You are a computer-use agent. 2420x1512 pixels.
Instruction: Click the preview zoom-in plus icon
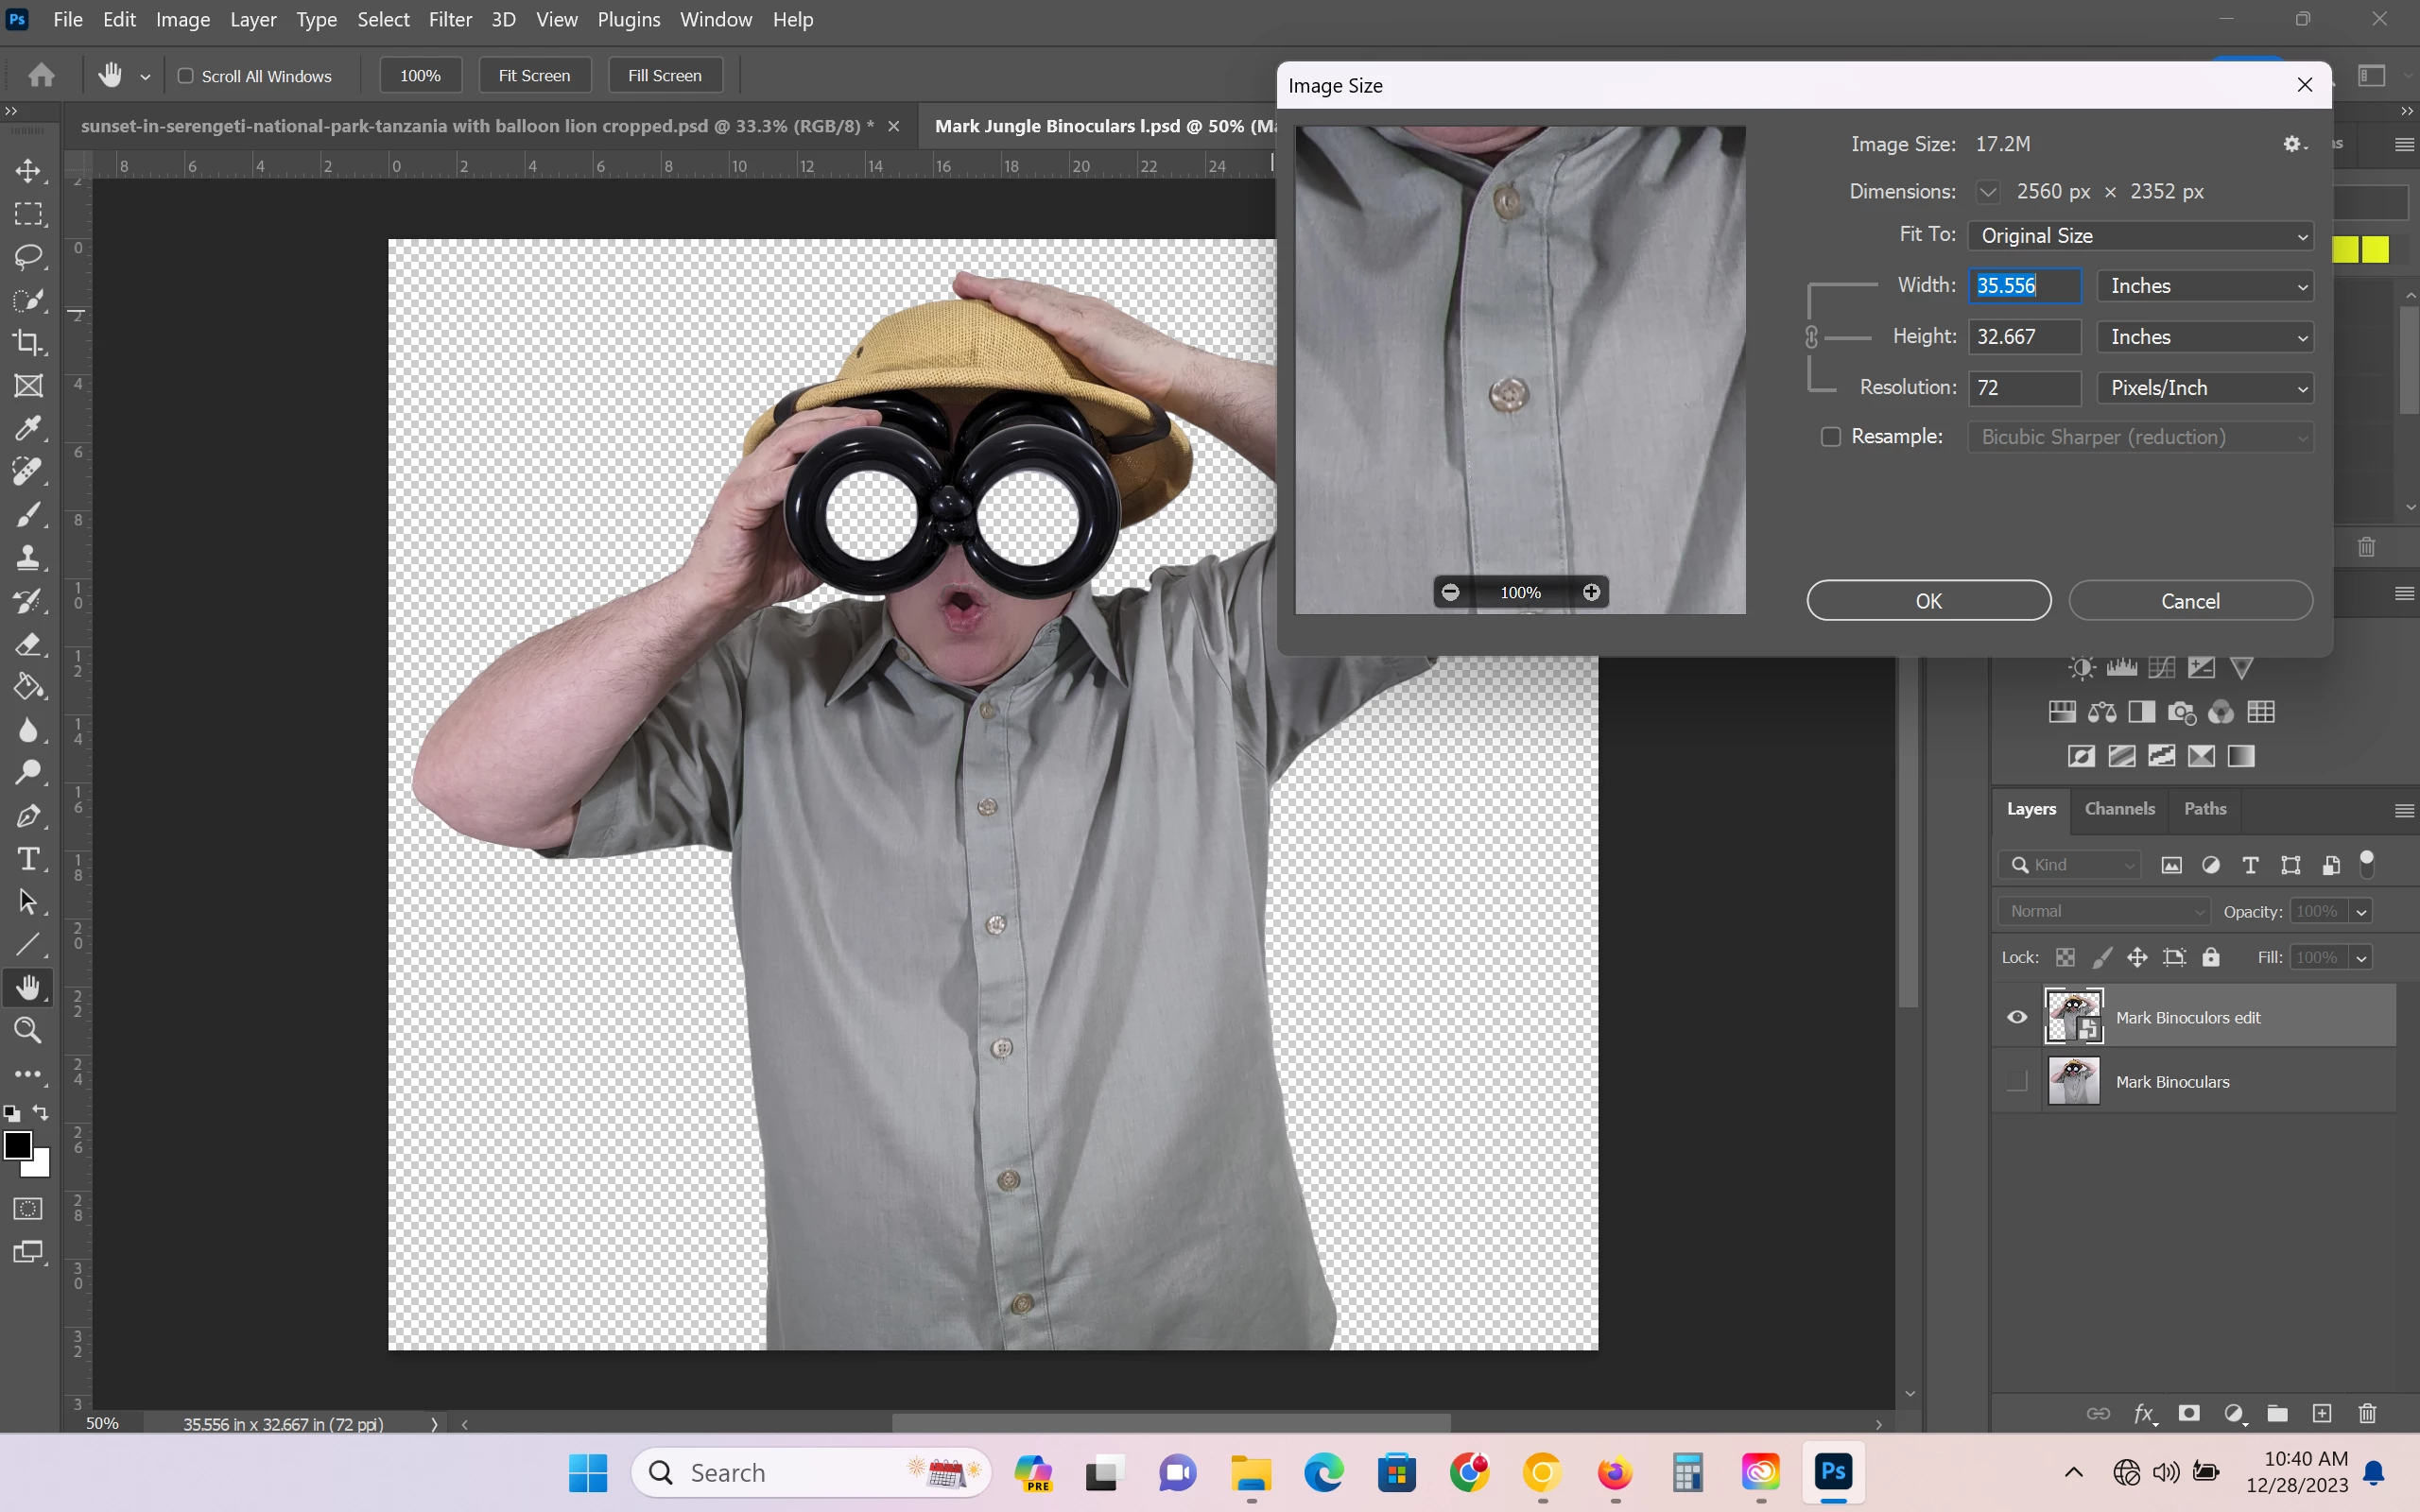1591,592
